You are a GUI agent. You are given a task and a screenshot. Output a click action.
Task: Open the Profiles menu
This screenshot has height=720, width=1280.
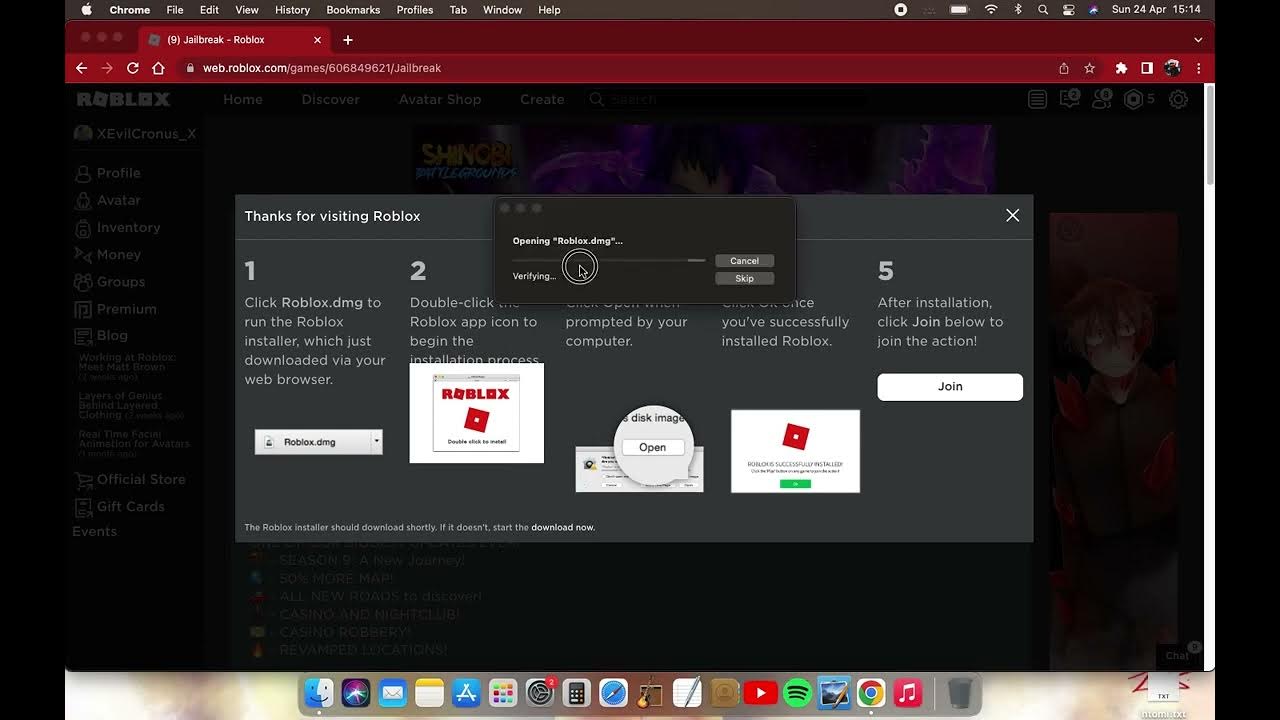pos(415,10)
